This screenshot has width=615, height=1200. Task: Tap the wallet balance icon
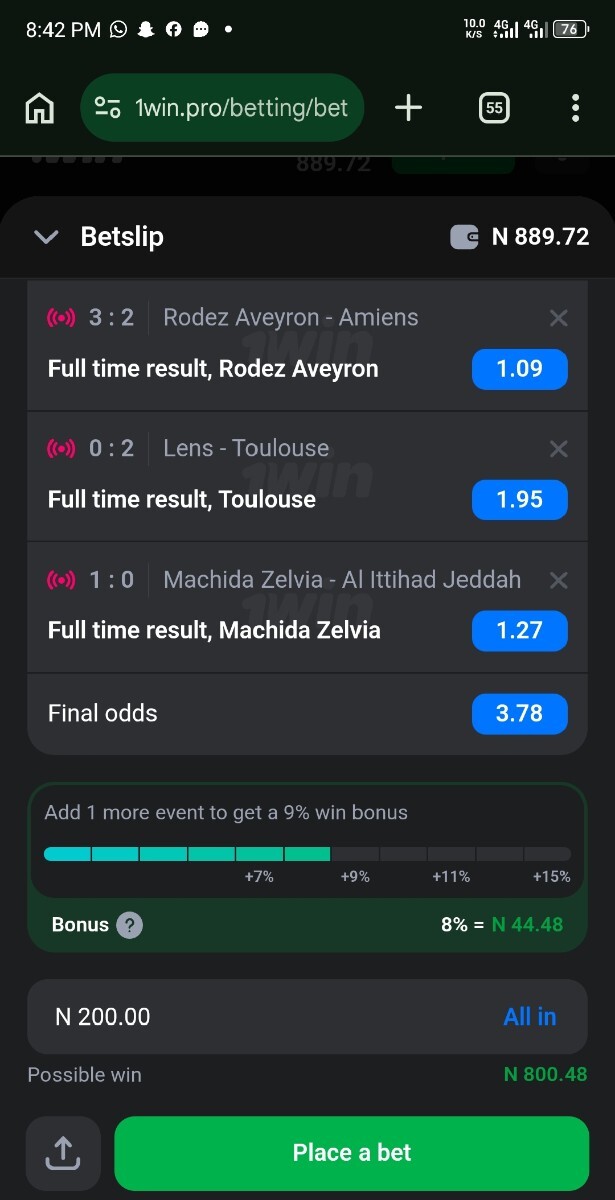[464, 237]
